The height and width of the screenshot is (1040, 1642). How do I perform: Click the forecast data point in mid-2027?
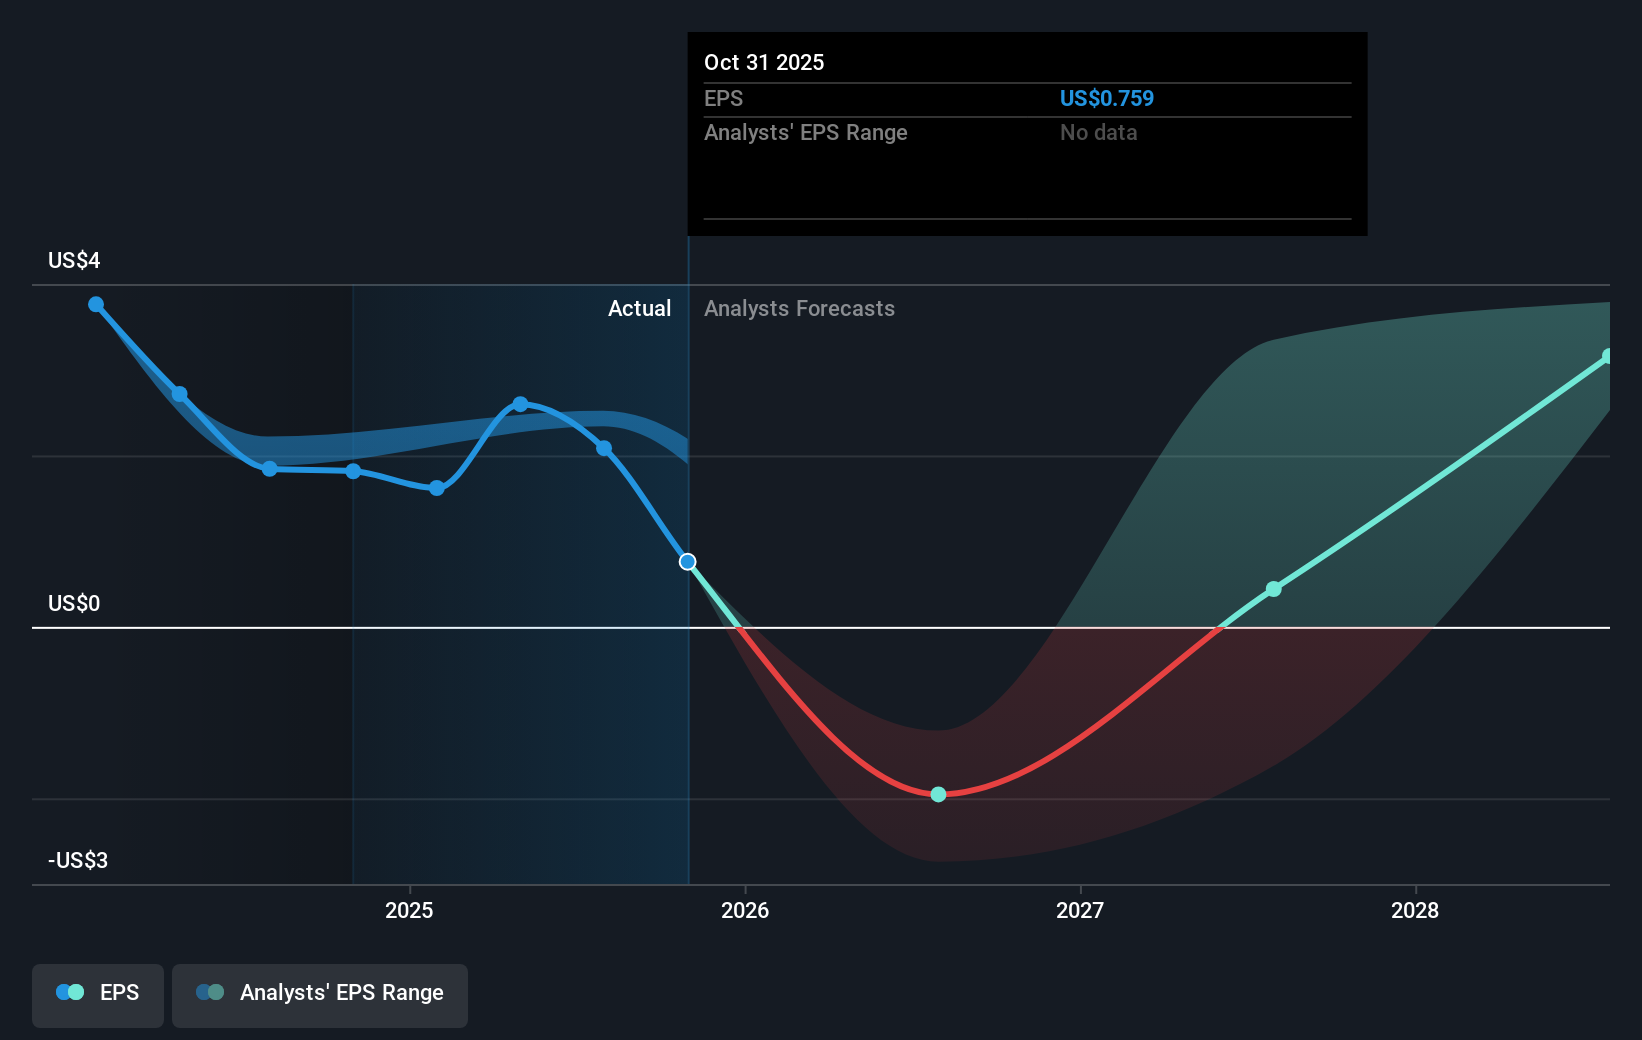coord(1273,589)
